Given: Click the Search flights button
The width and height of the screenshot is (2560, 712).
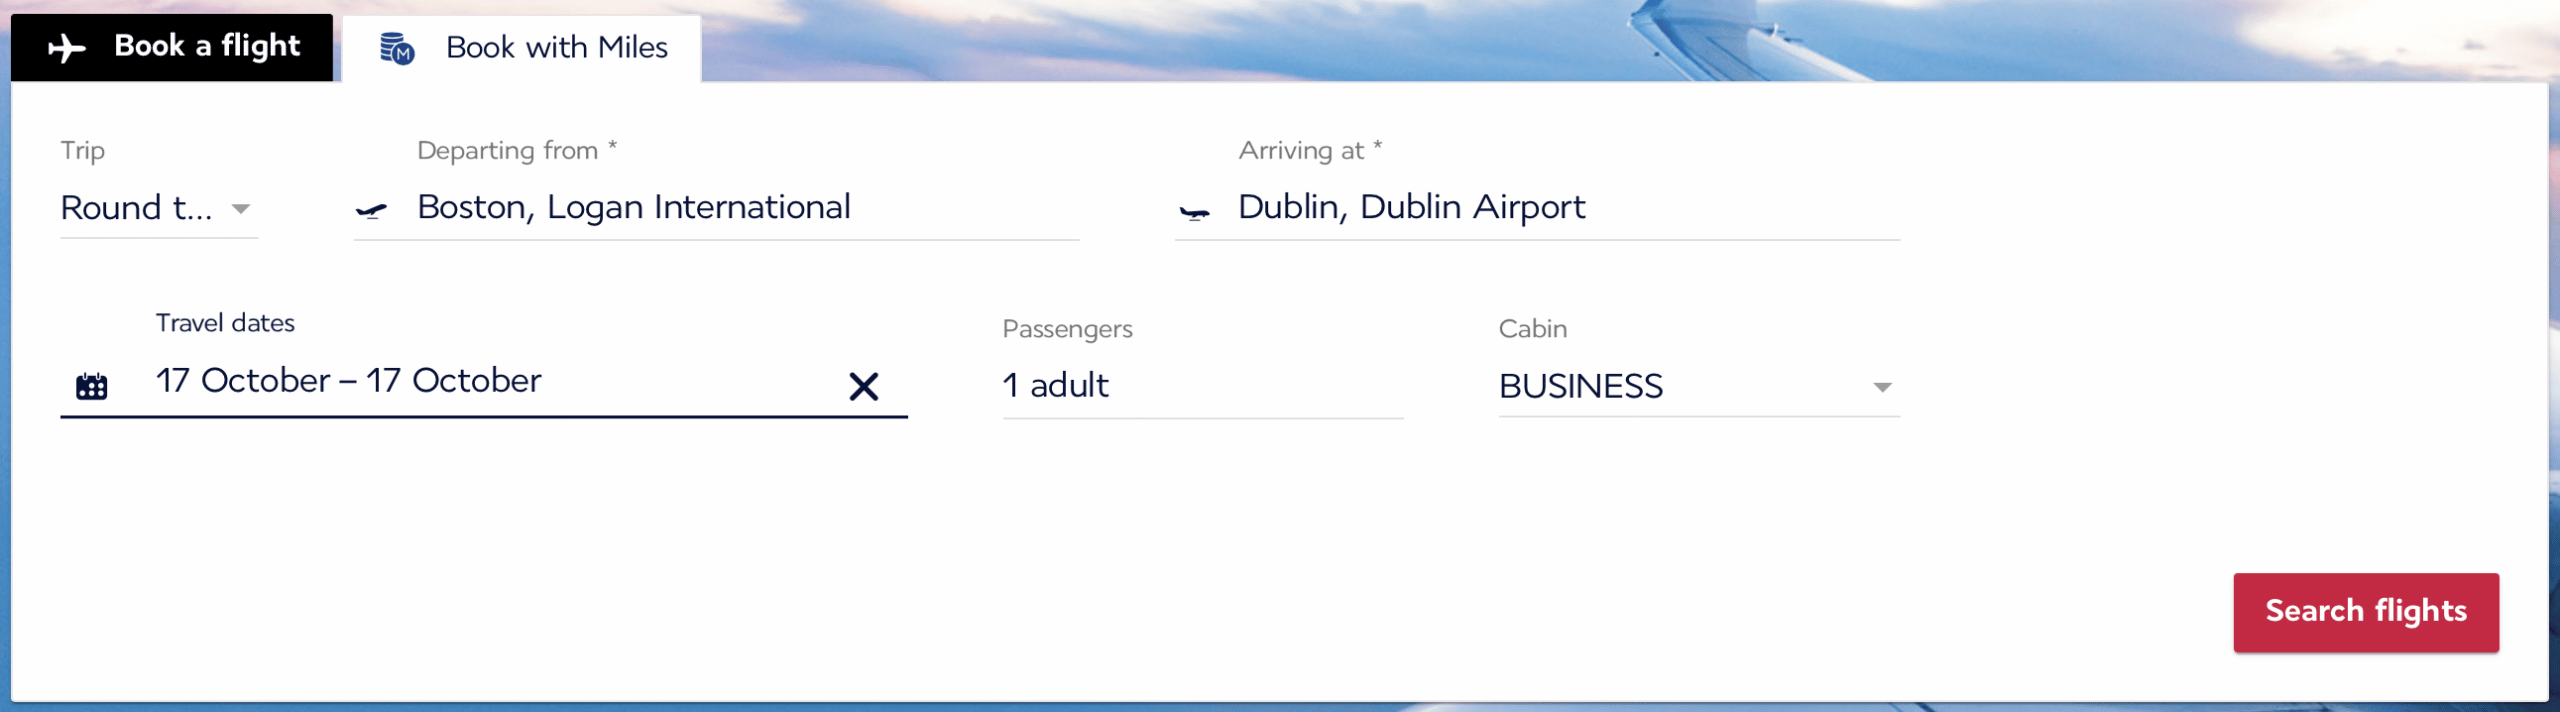Looking at the screenshot, I should 2366,612.
